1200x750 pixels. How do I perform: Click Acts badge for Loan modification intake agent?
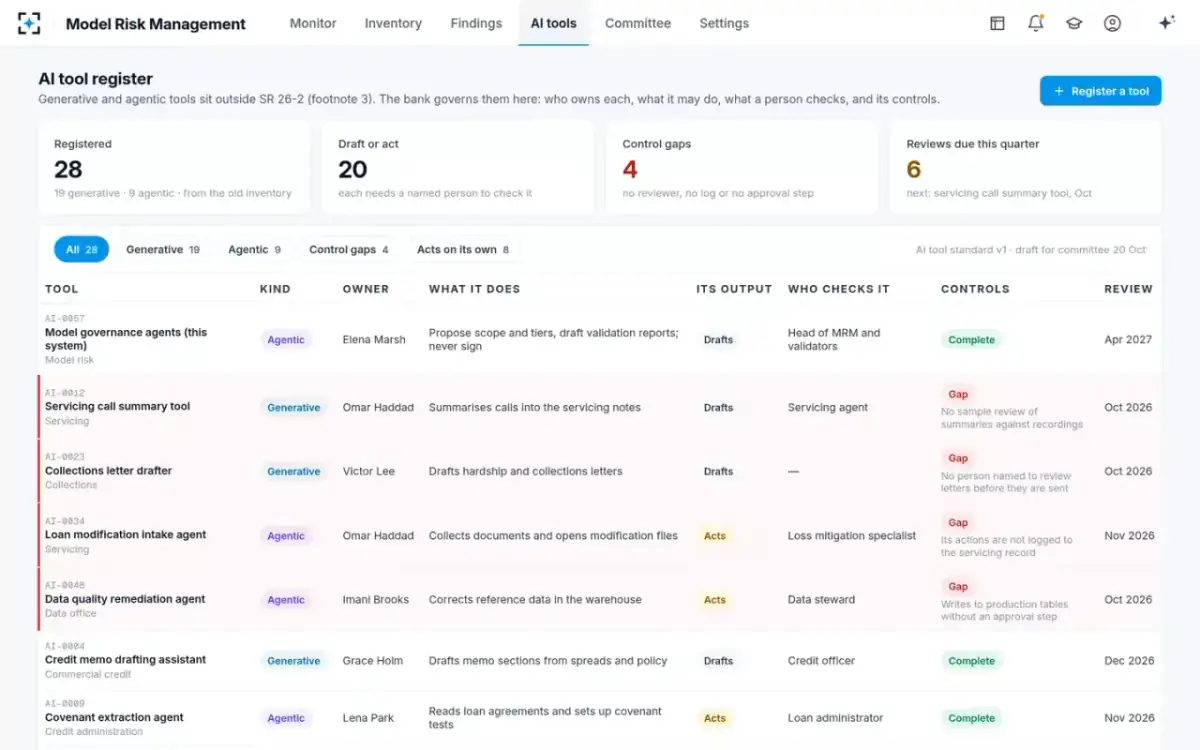click(x=715, y=536)
